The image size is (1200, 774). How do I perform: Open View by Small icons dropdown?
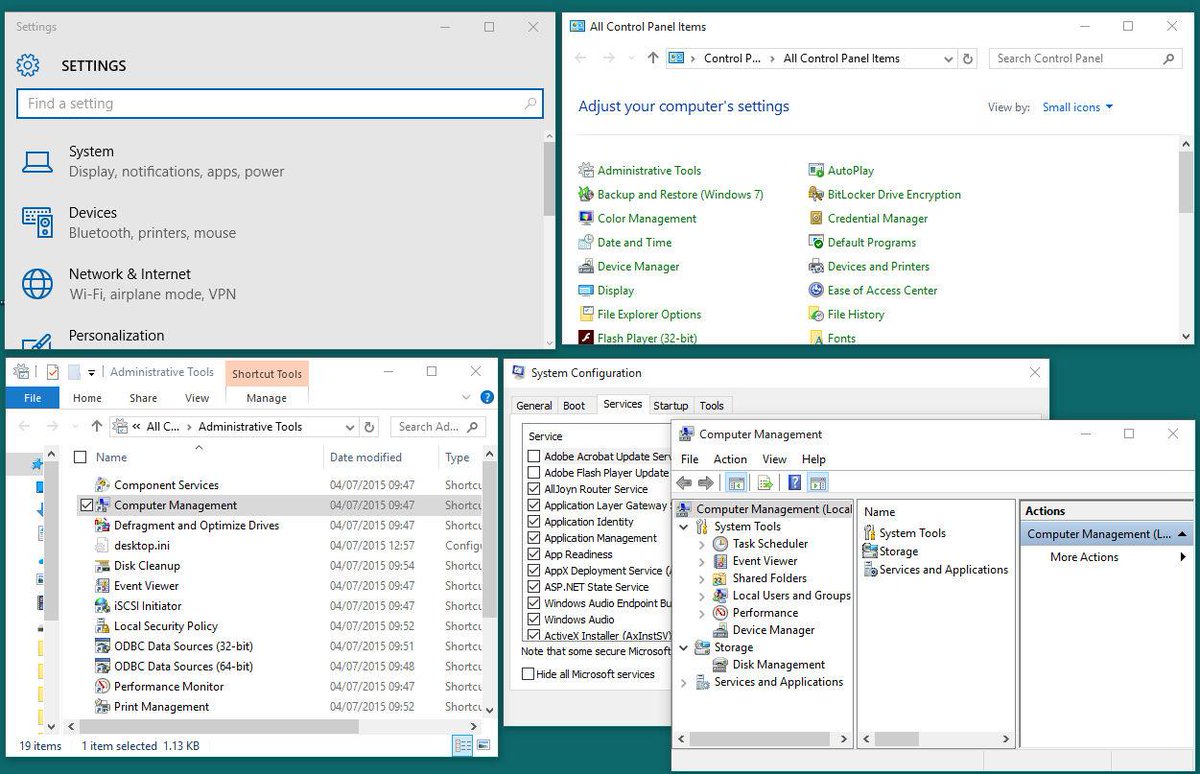[x=1077, y=107]
